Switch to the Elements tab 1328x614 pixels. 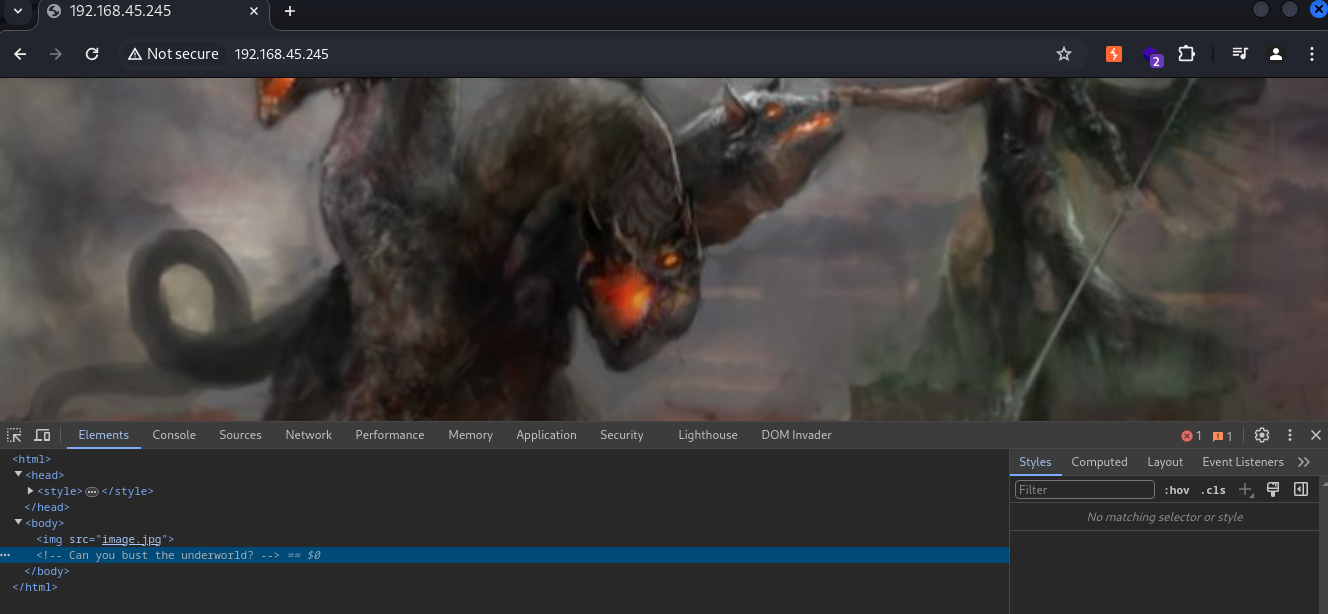(x=104, y=435)
